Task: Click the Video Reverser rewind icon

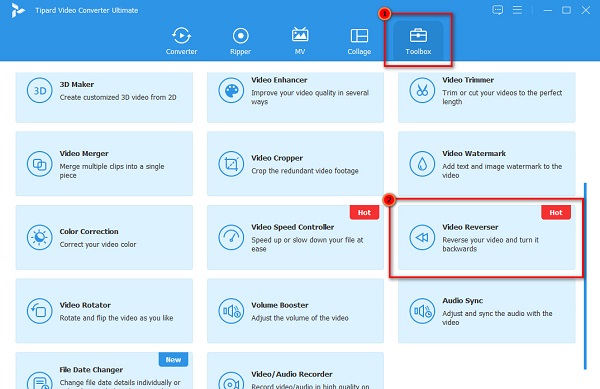Action: (x=422, y=237)
